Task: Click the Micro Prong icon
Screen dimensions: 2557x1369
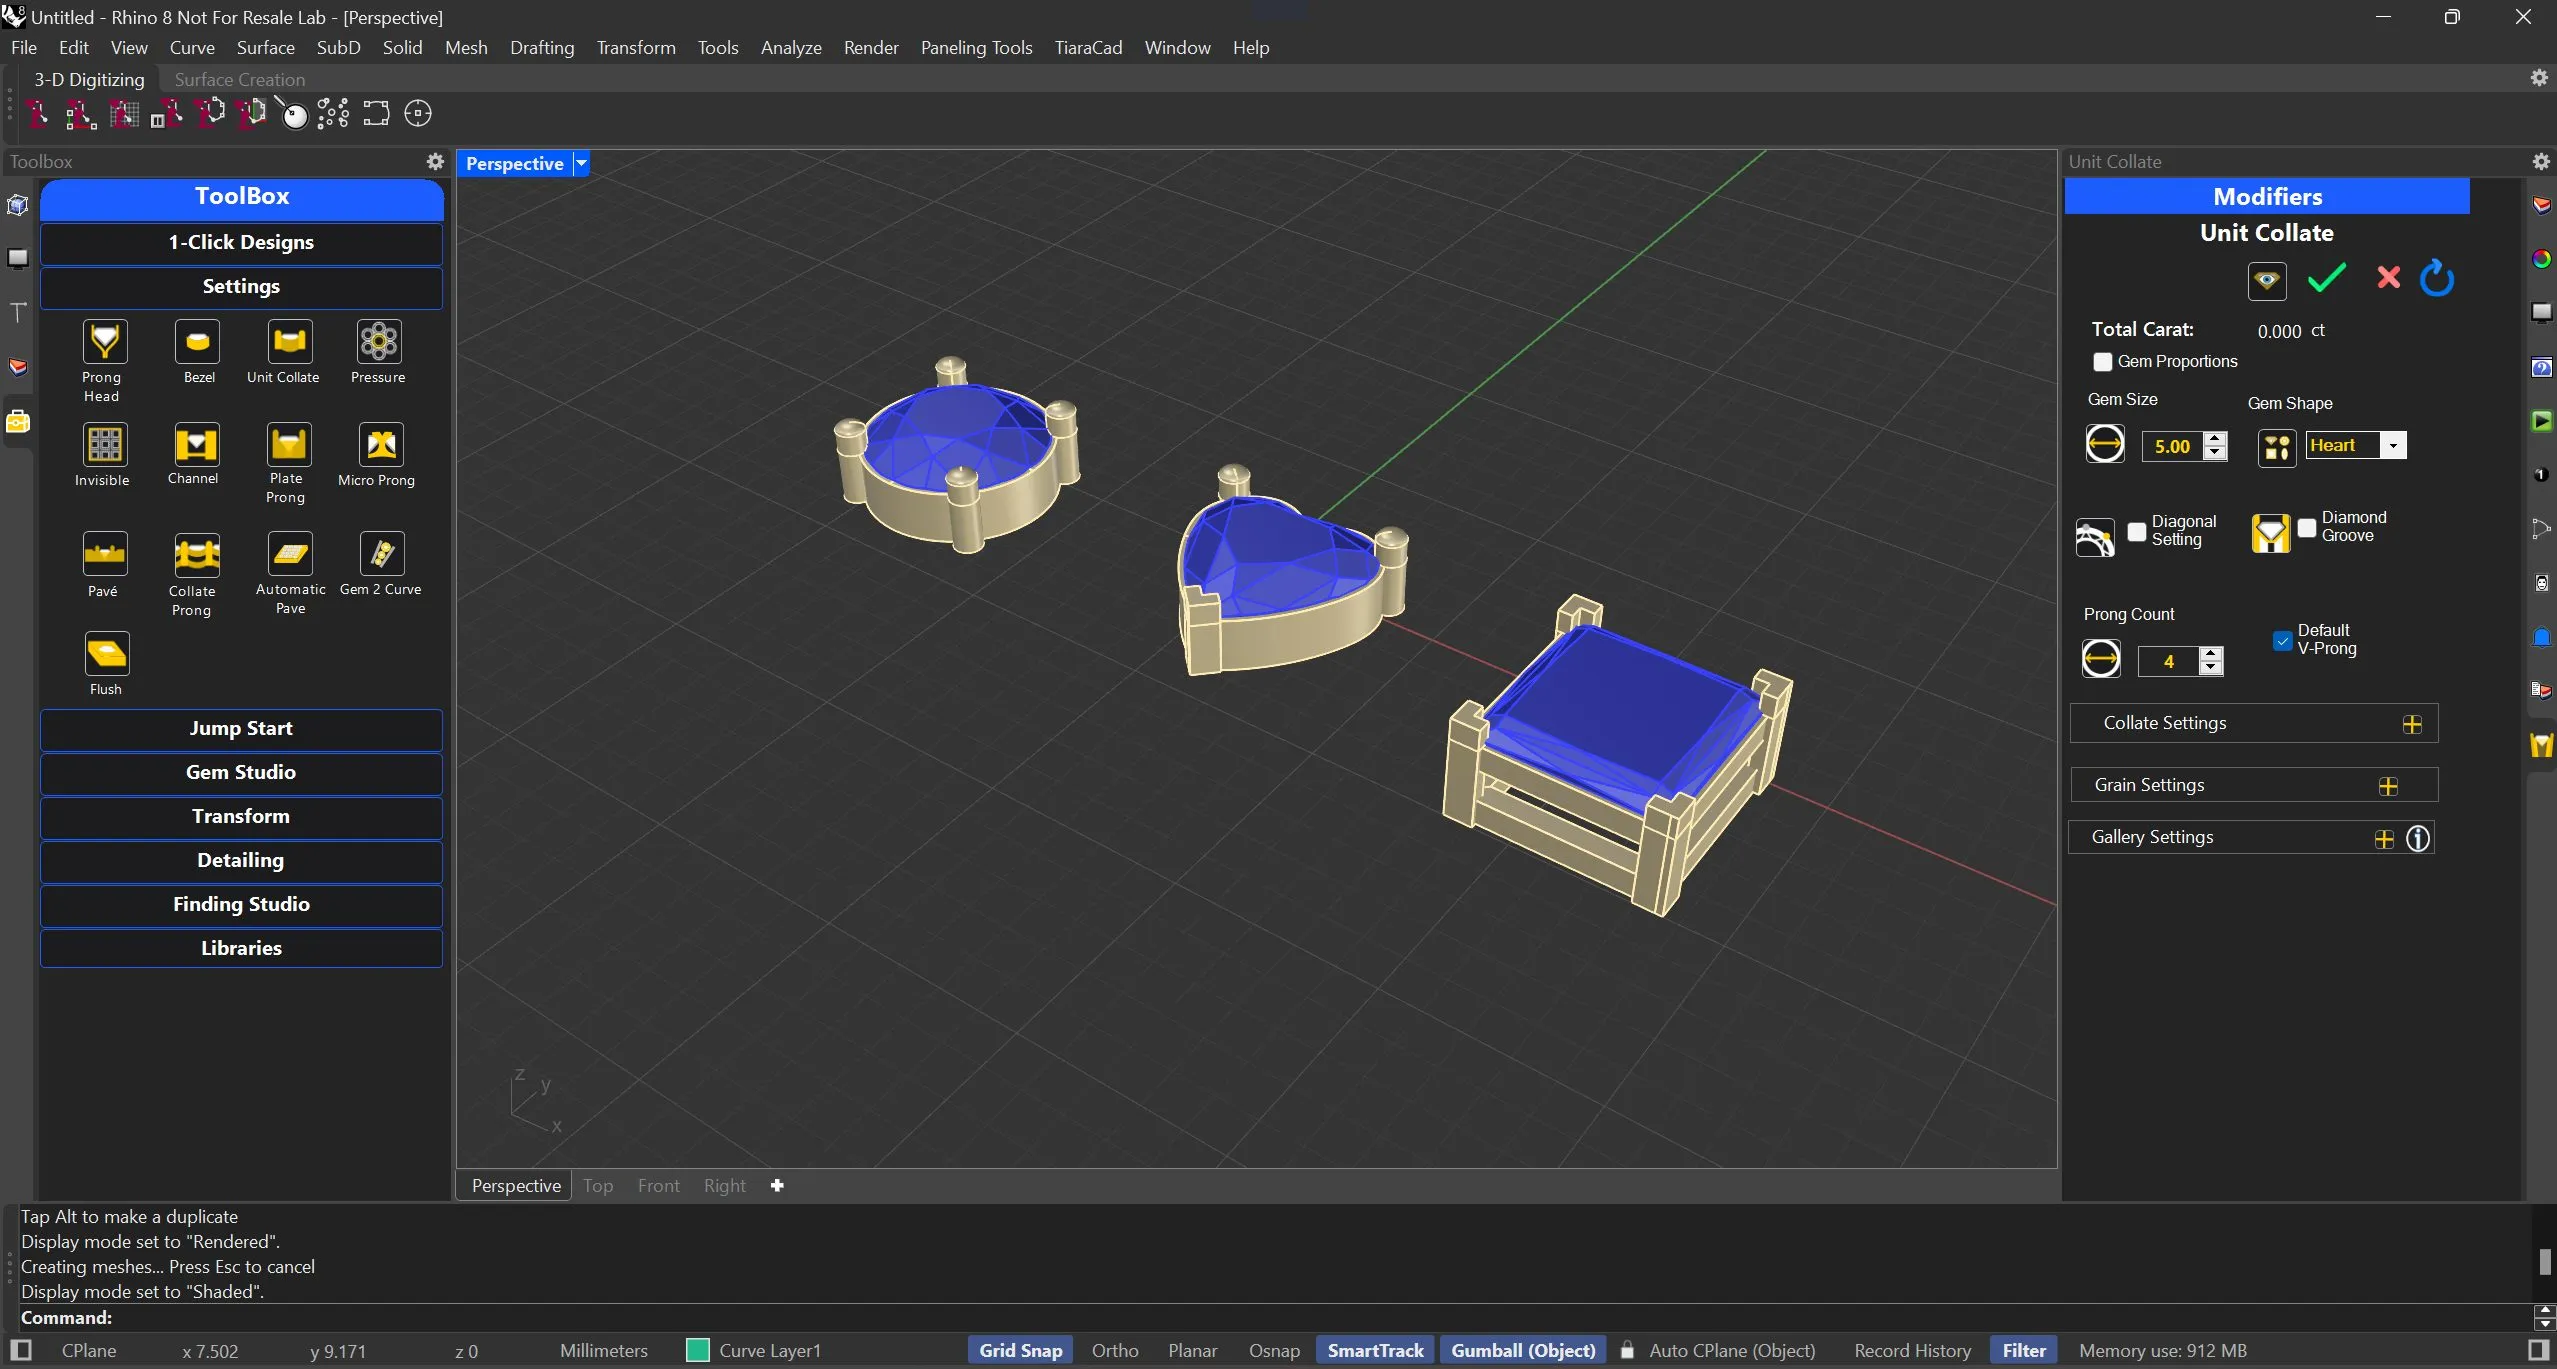Action: 381,445
